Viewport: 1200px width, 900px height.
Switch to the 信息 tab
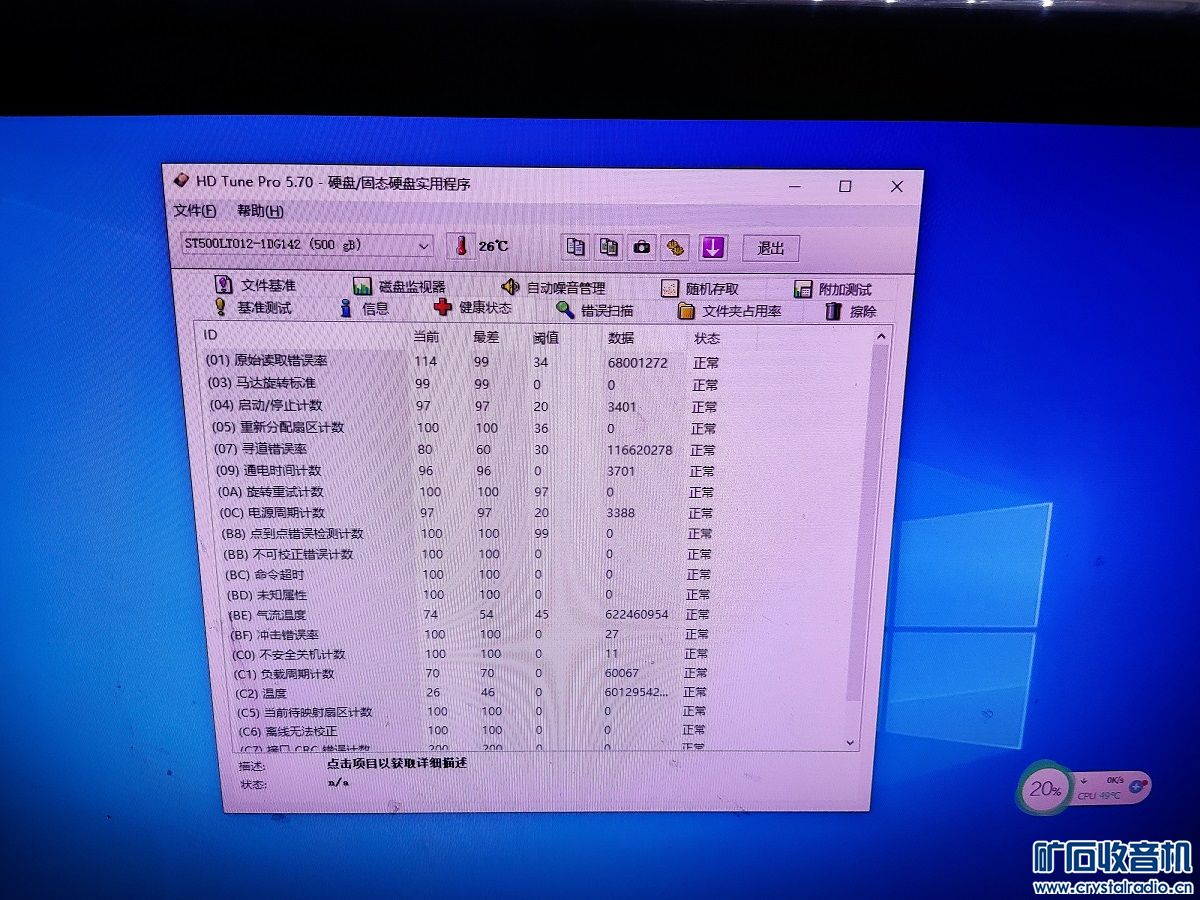point(364,308)
